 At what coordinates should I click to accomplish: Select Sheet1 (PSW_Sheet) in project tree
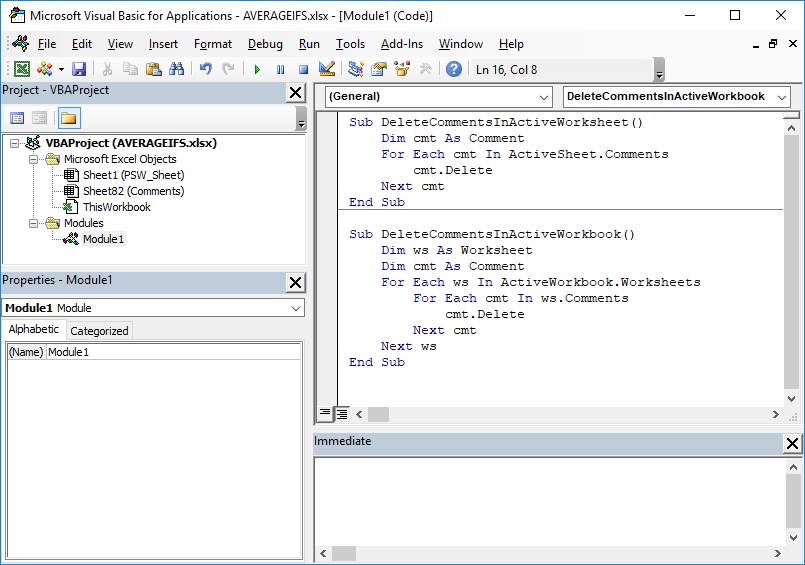click(133, 175)
